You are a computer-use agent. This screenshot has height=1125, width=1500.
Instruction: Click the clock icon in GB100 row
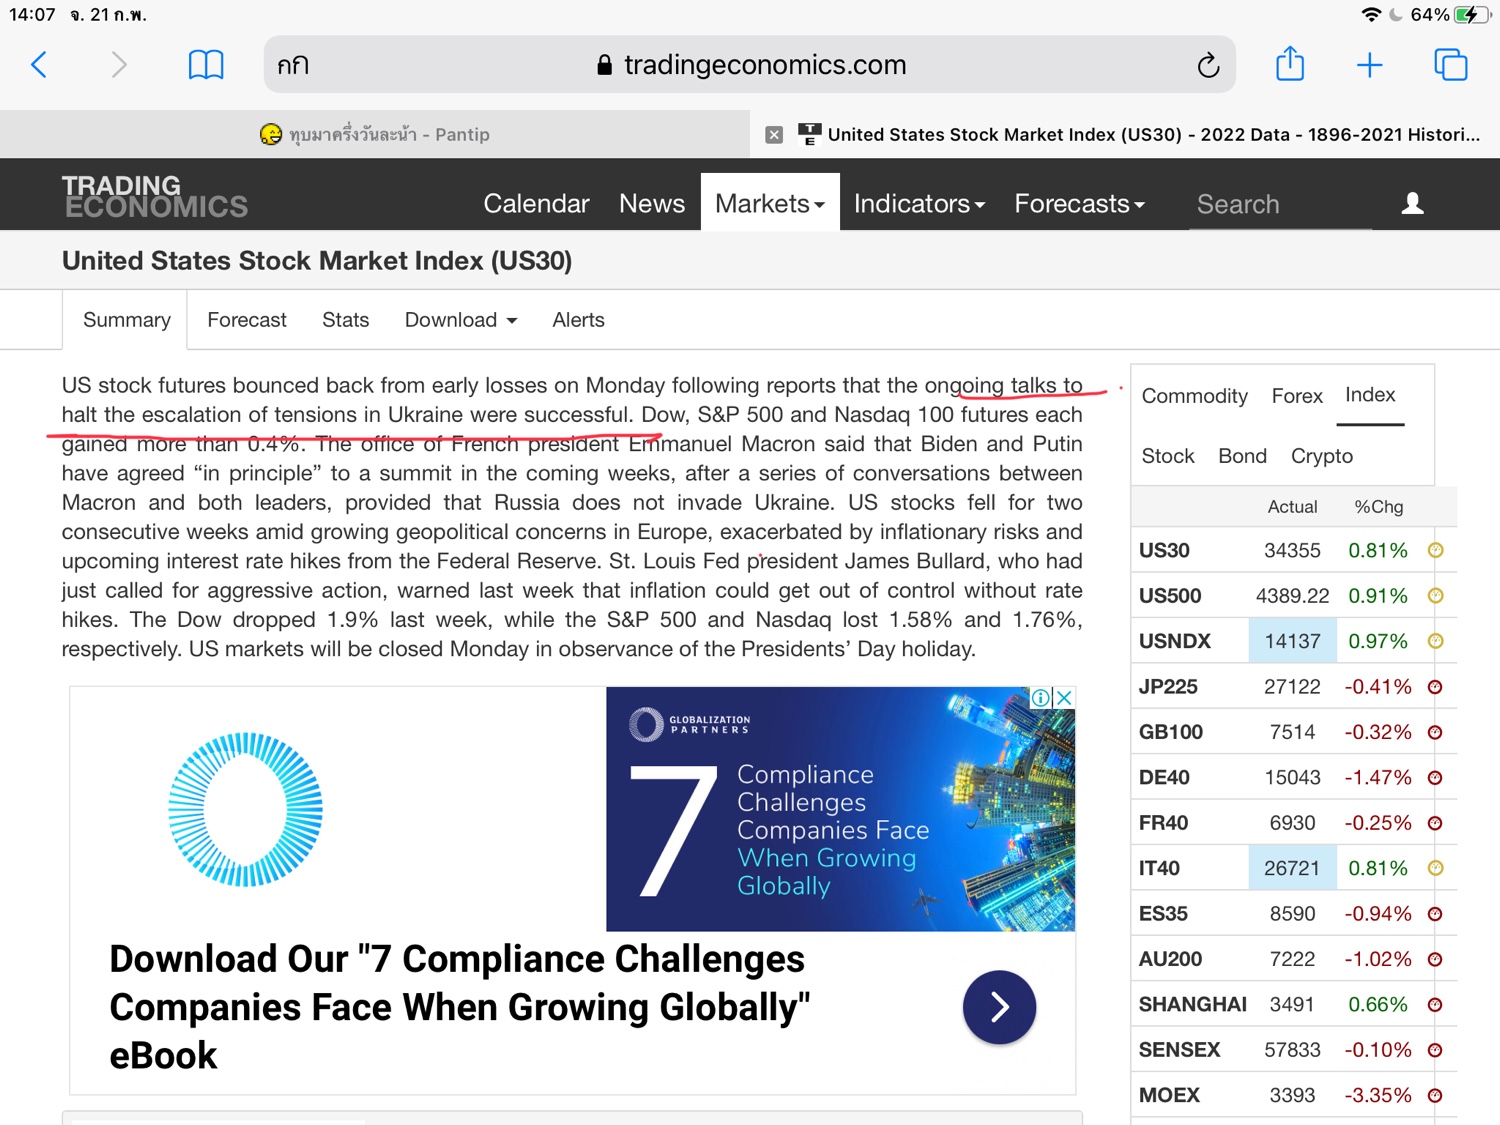(x=1435, y=732)
